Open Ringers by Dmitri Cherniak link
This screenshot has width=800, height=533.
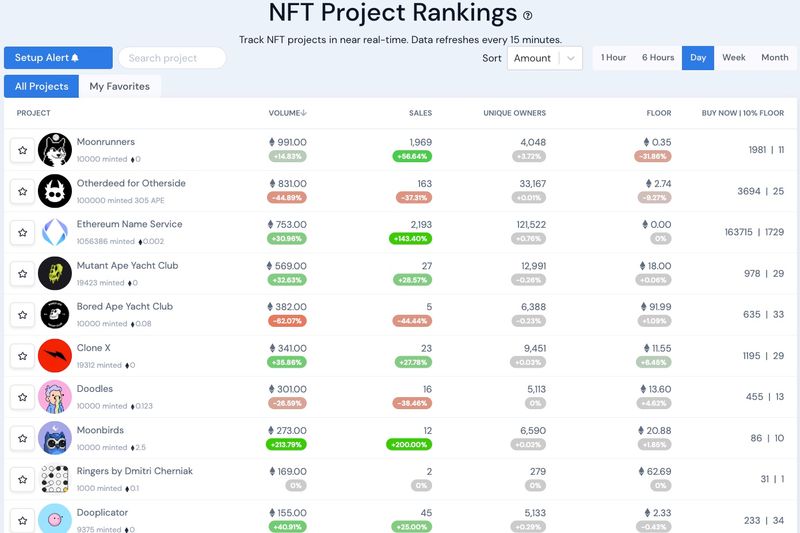point(135,471)
